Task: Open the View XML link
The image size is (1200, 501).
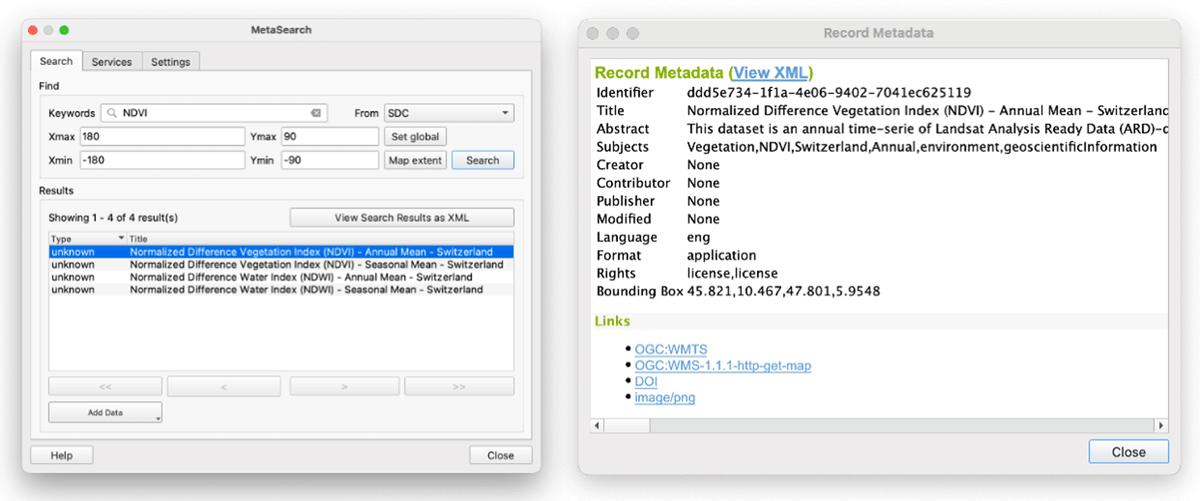Action: coord(771,73)
